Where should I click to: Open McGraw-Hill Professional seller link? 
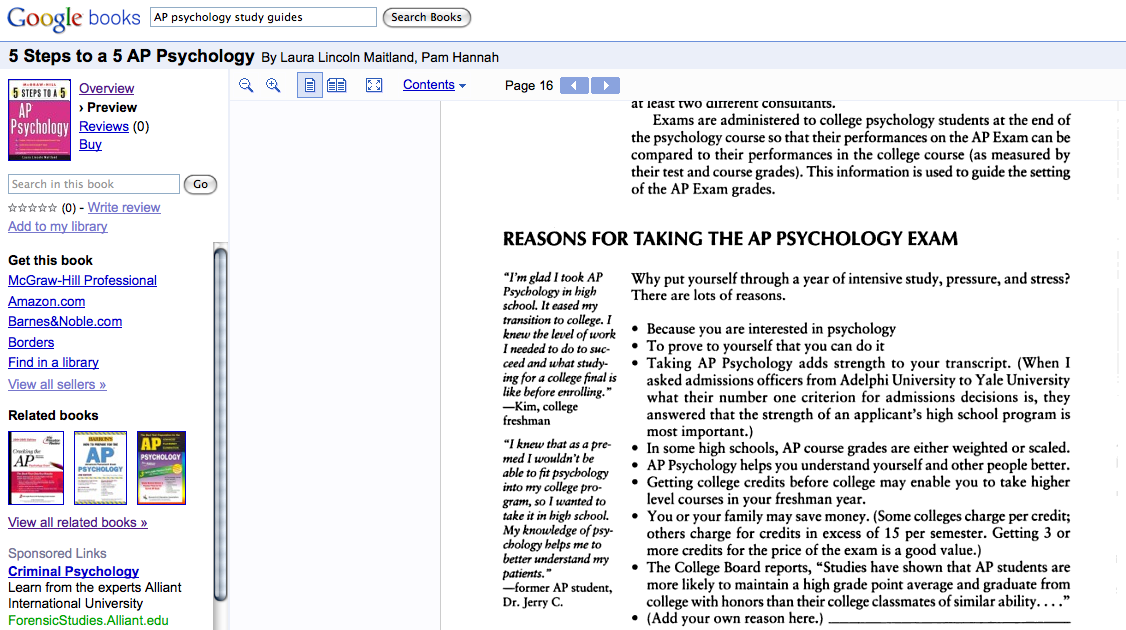coord(83,281)
